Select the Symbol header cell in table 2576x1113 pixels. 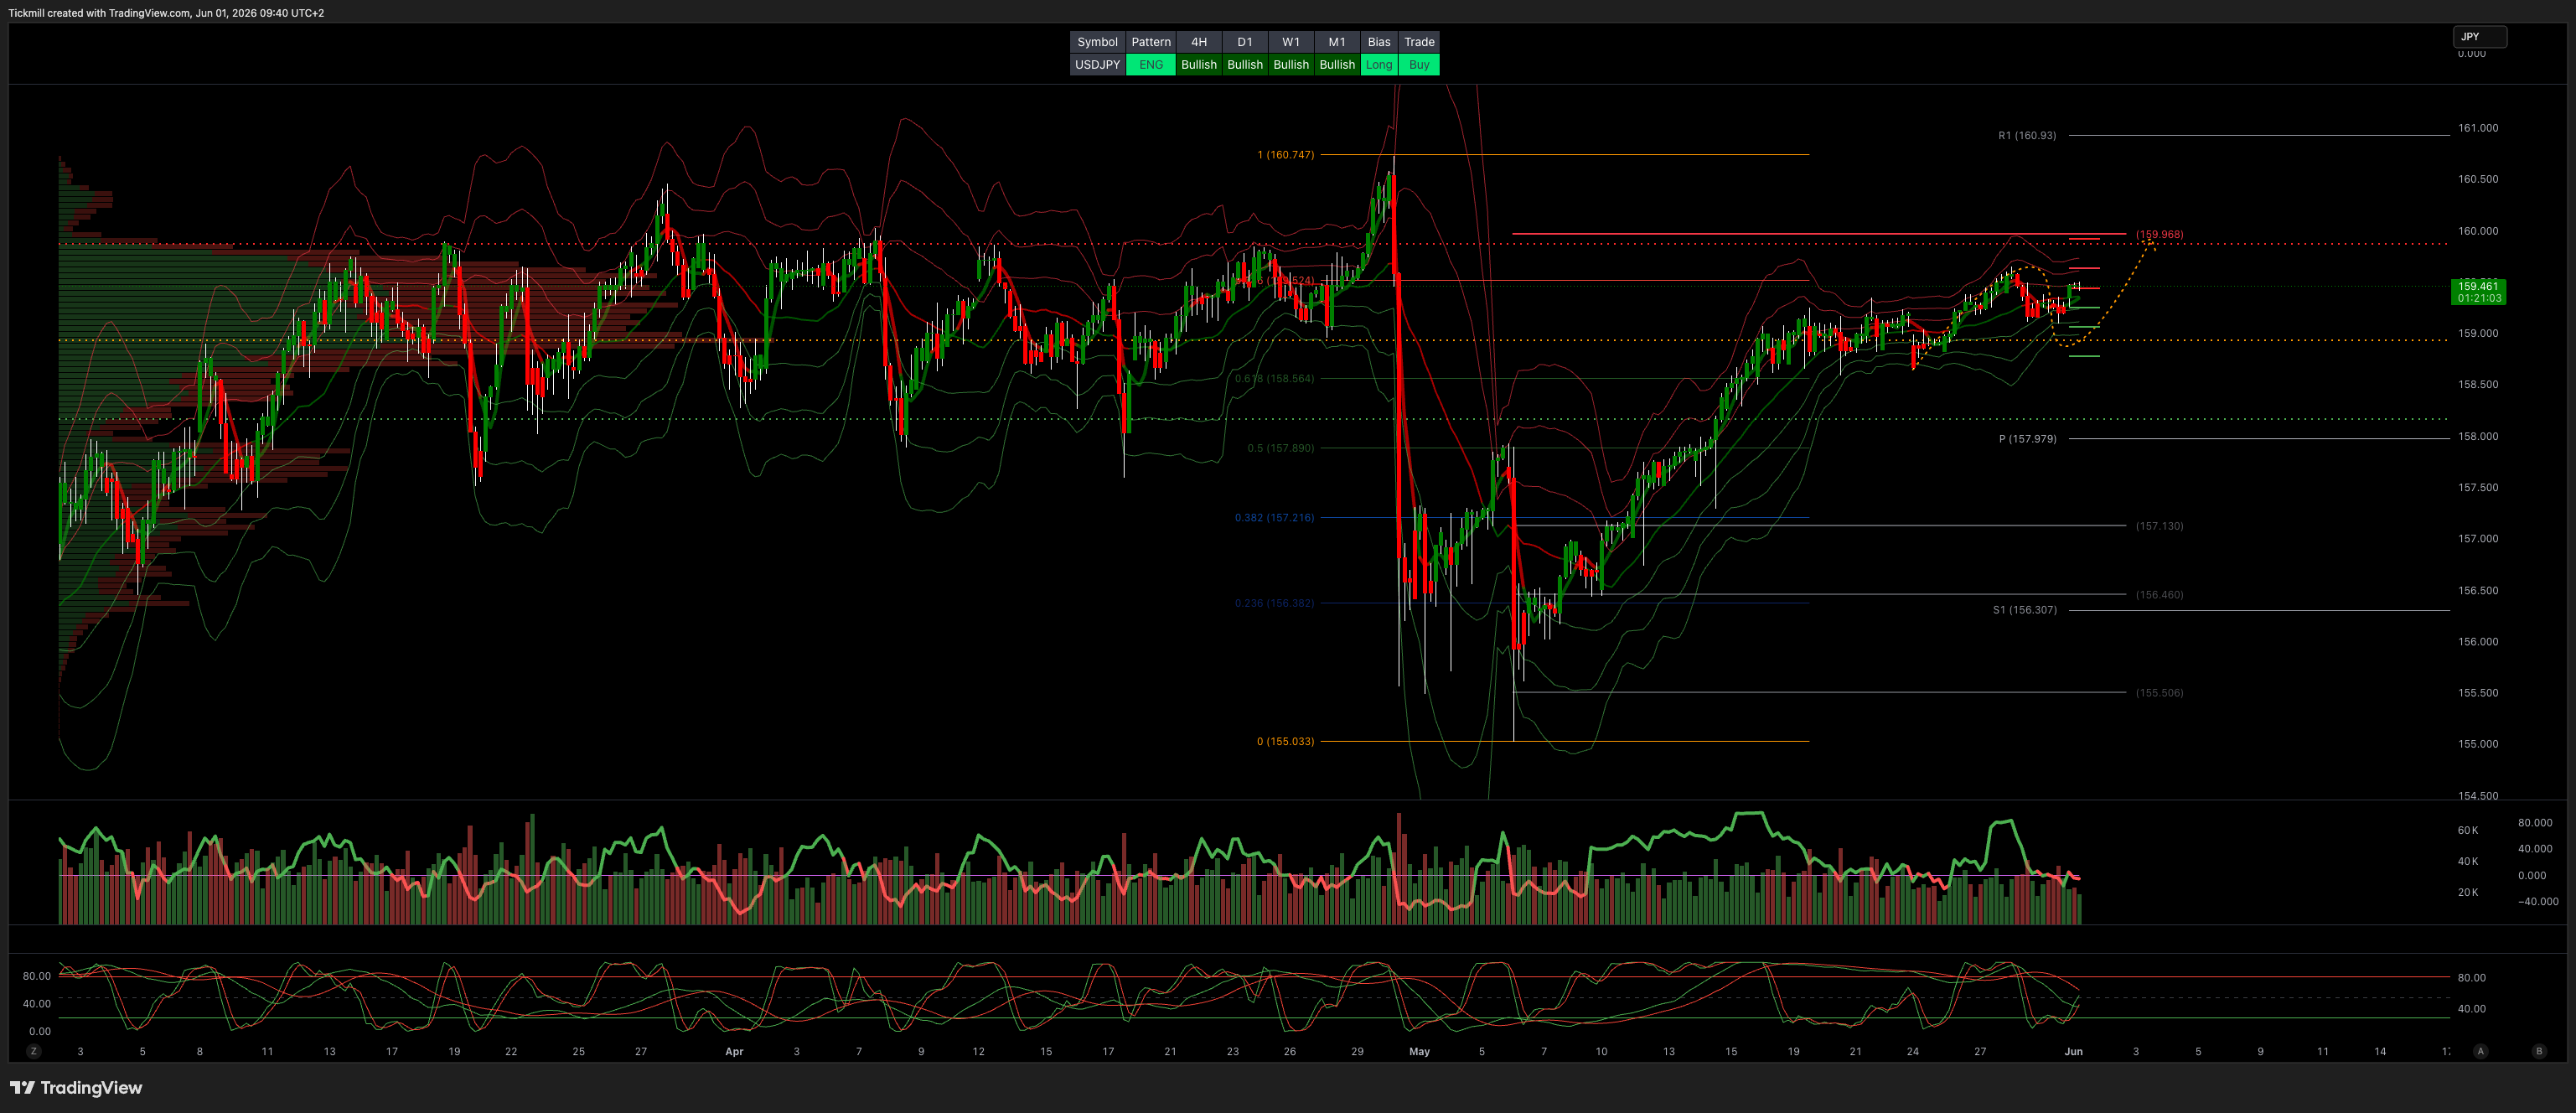(x=1097, y=42)
